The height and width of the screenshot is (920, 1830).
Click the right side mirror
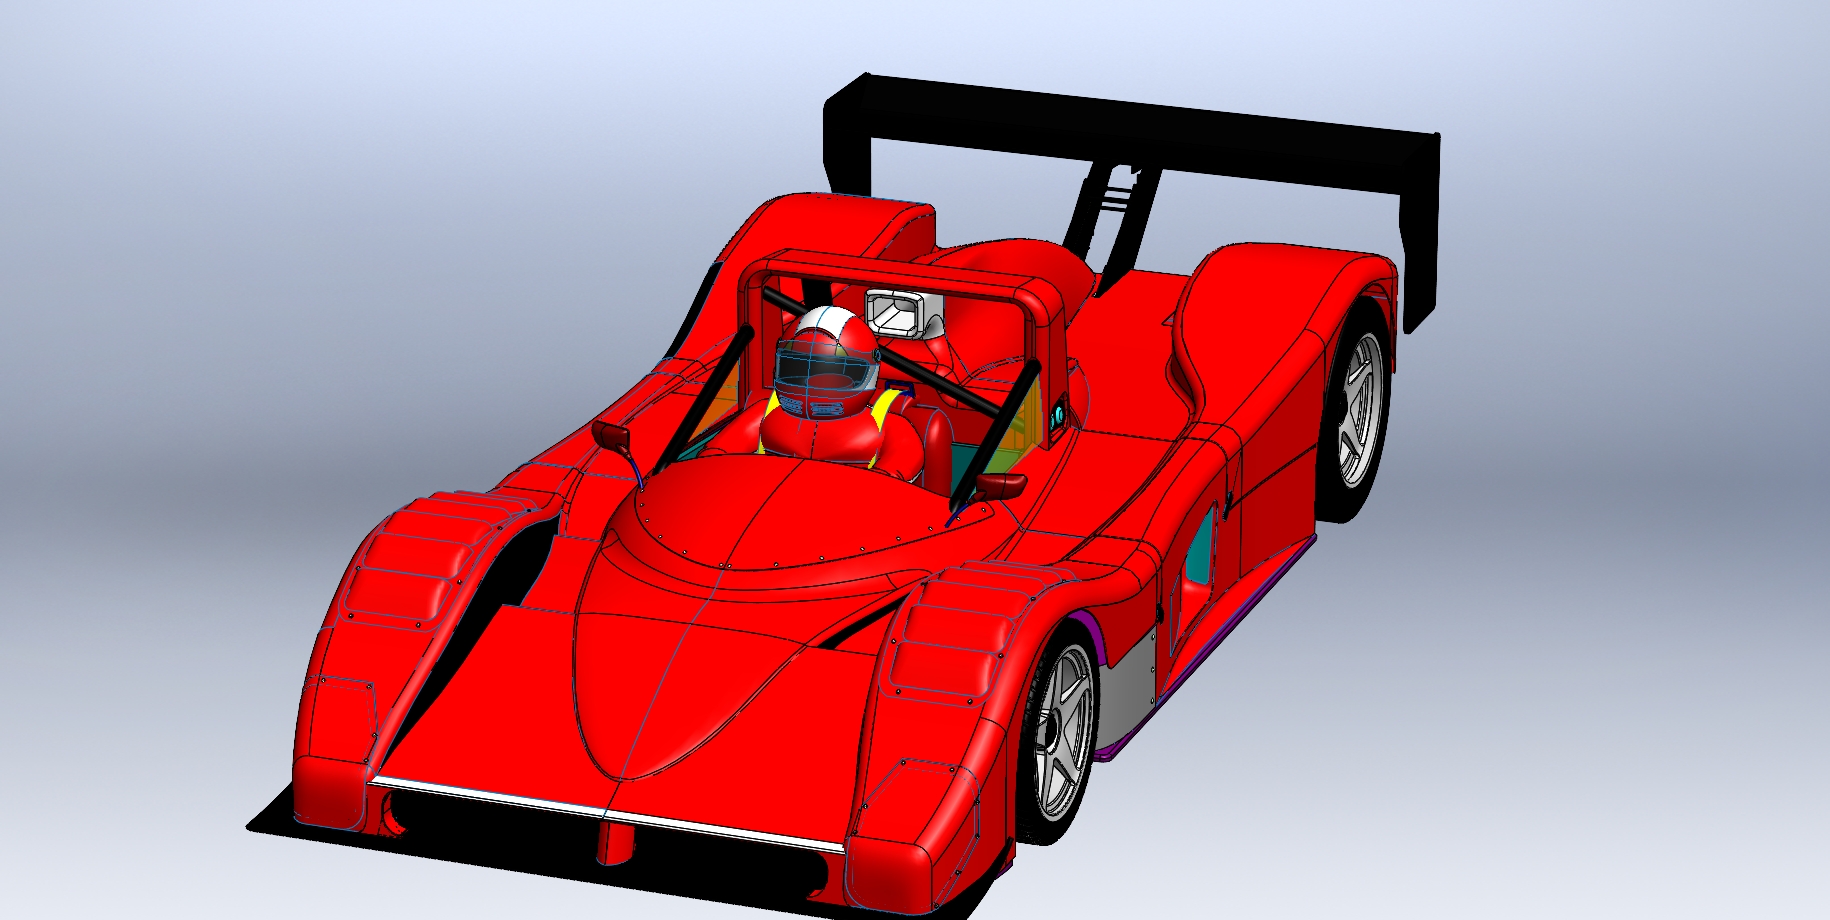pyautogui.click(x=1001, y=487)
